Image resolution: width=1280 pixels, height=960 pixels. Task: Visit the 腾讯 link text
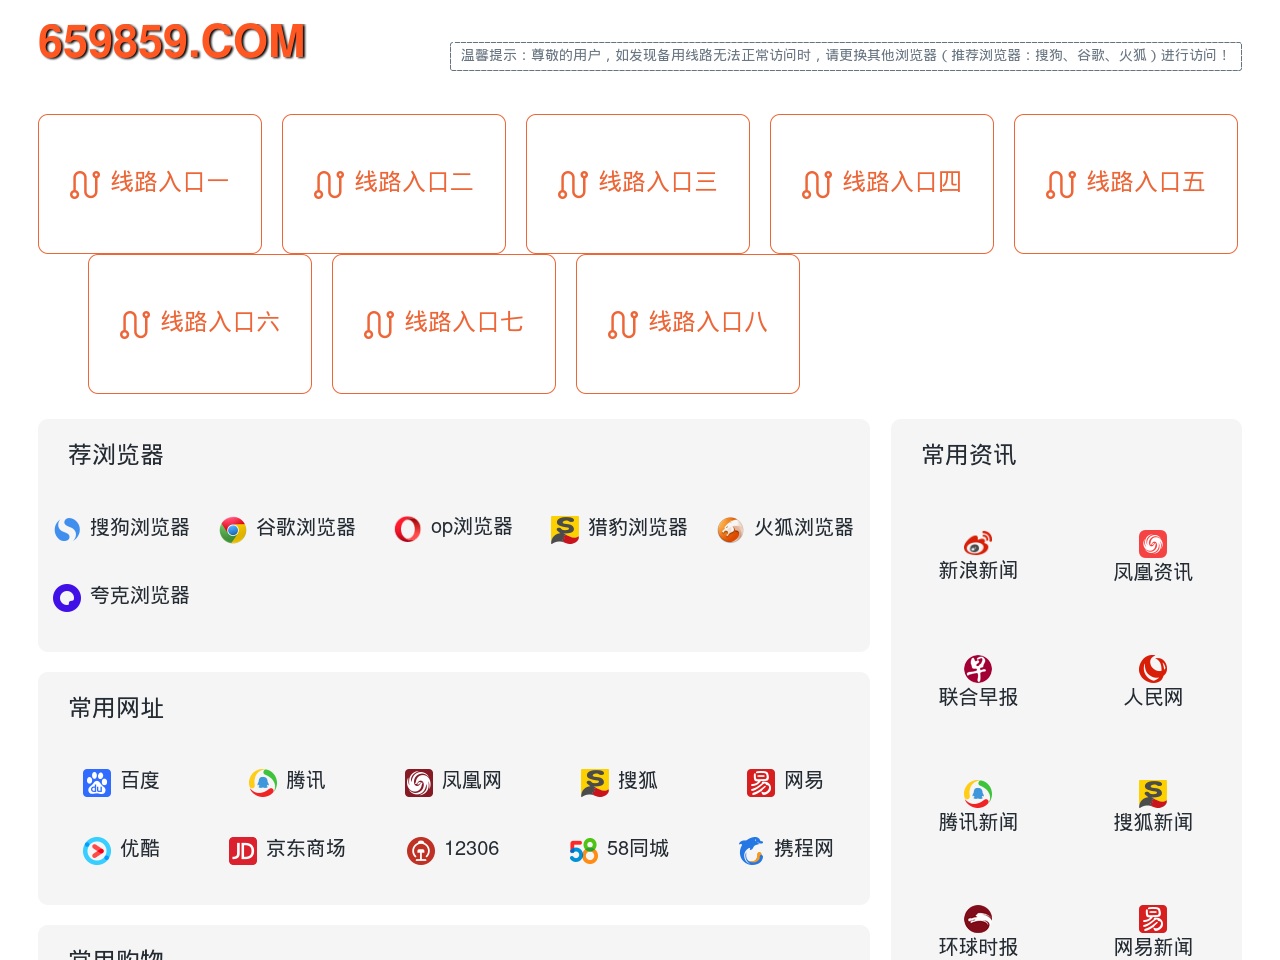click(x=306, y=780)
